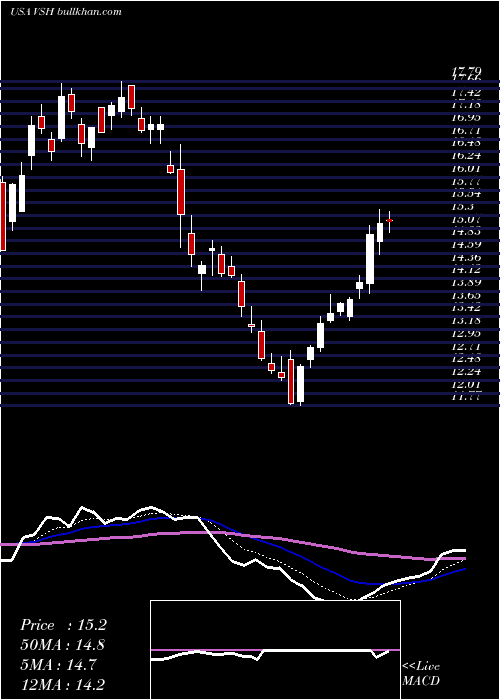This screenshot has width=500, height=700.
Task: Select the 17.79 price axis label
Action: [466, 71]
